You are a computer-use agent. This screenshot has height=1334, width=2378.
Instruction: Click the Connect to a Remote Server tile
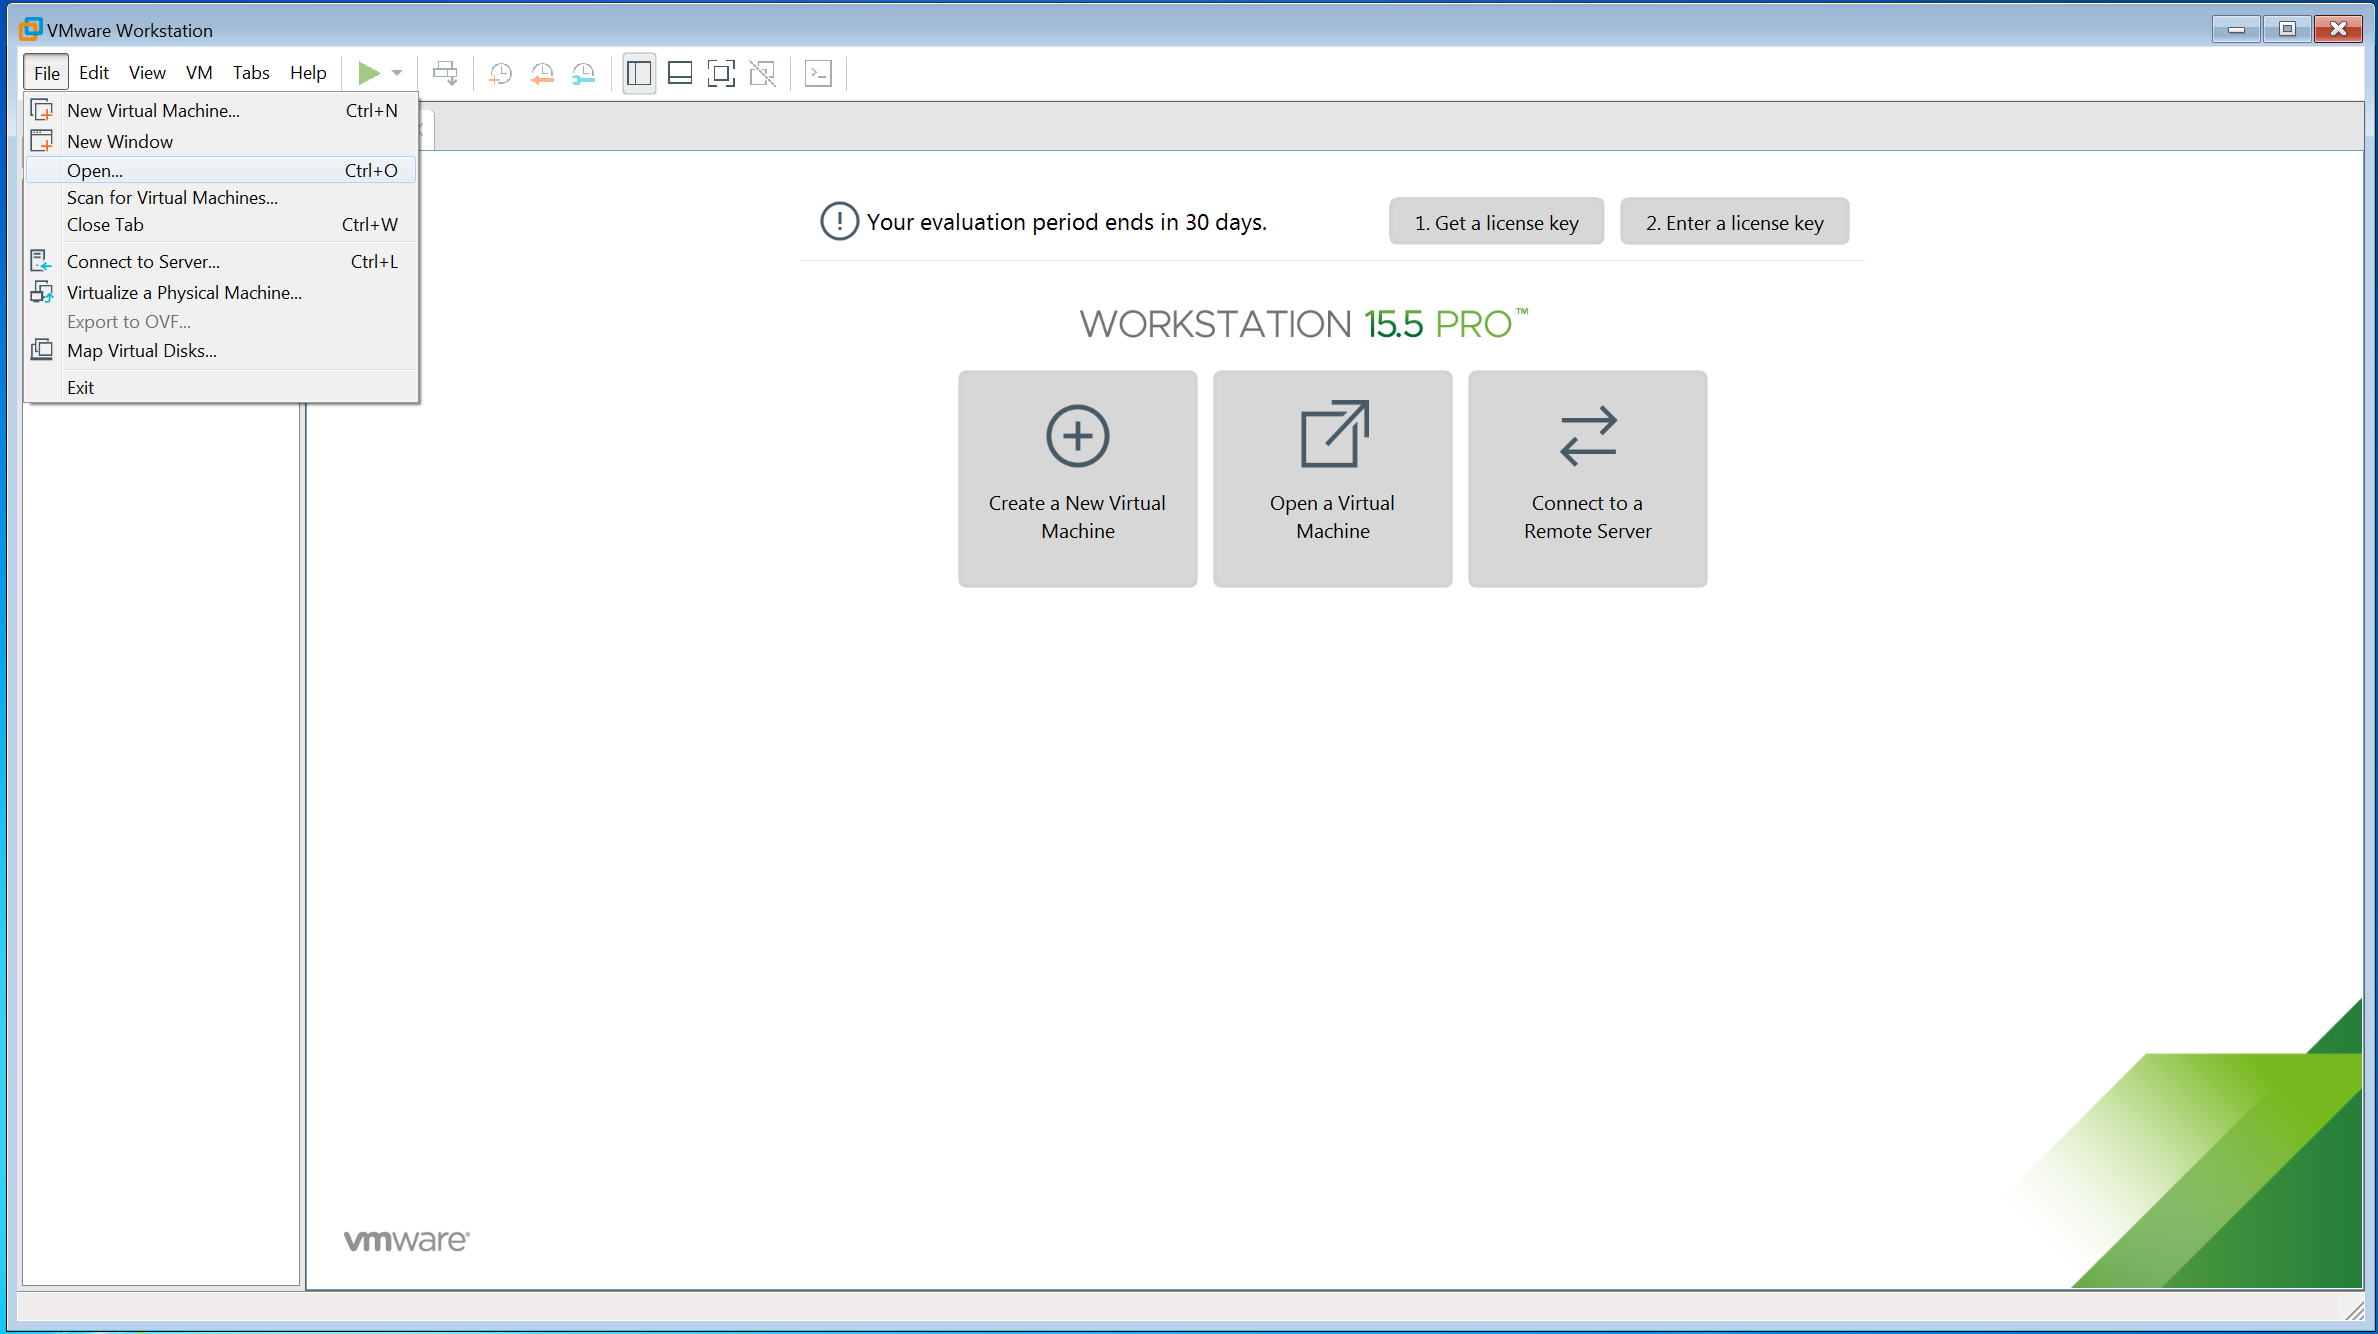(x=1587, y=478)
